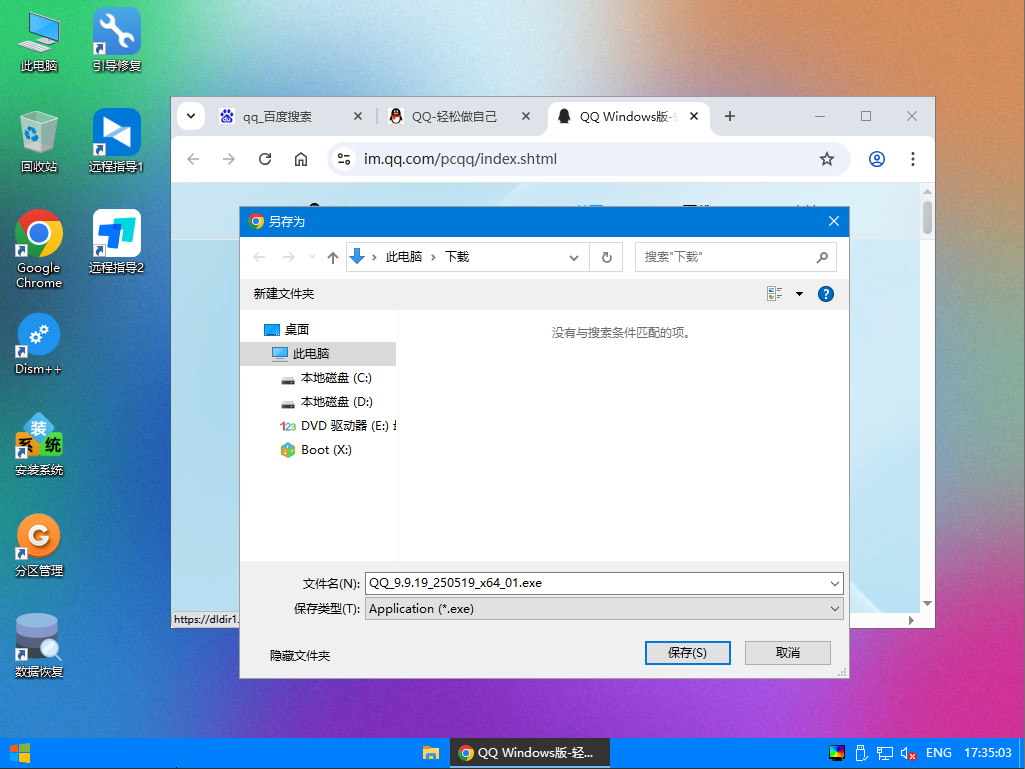Open 安装系统 desktop shortcut
Image resolution: width=1025 pixels, height=769 pixels.
coord(39,445)
